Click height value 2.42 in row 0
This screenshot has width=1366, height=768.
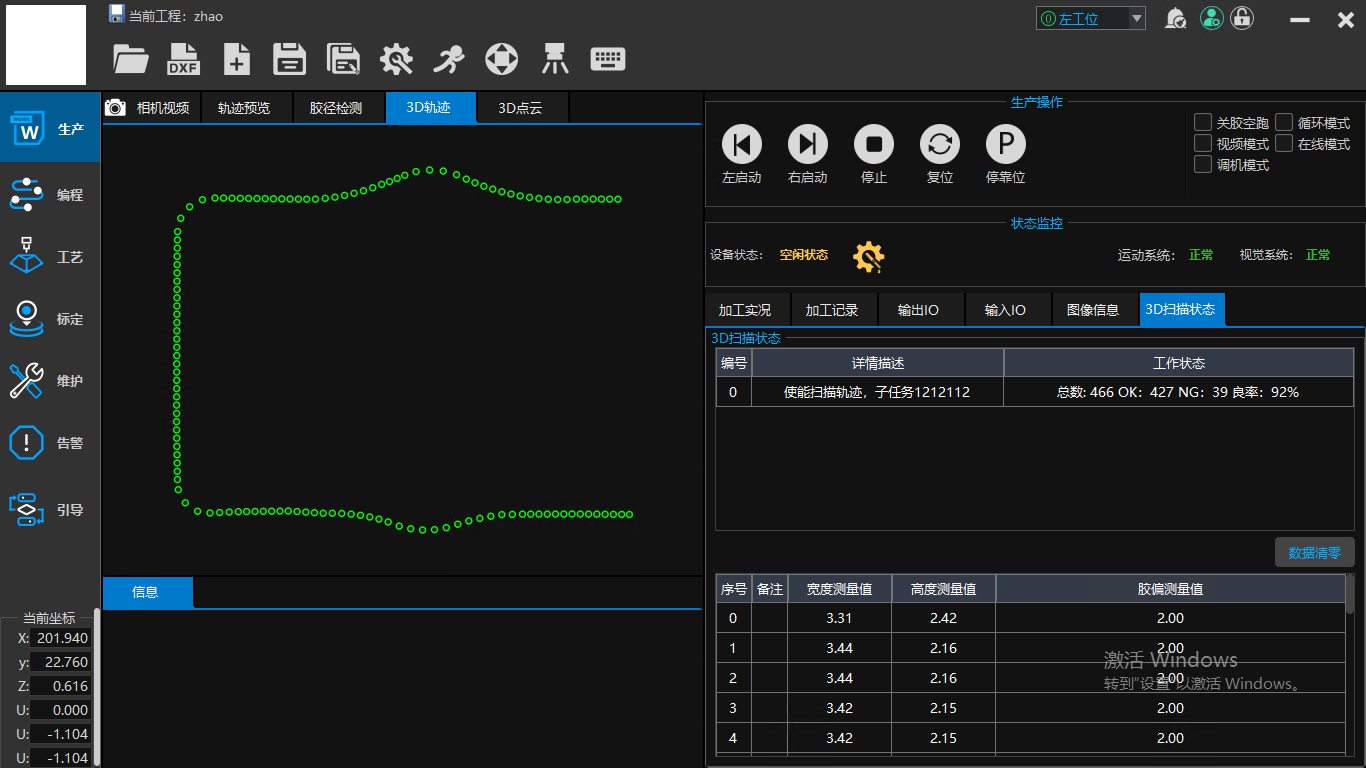click(944, 618)
